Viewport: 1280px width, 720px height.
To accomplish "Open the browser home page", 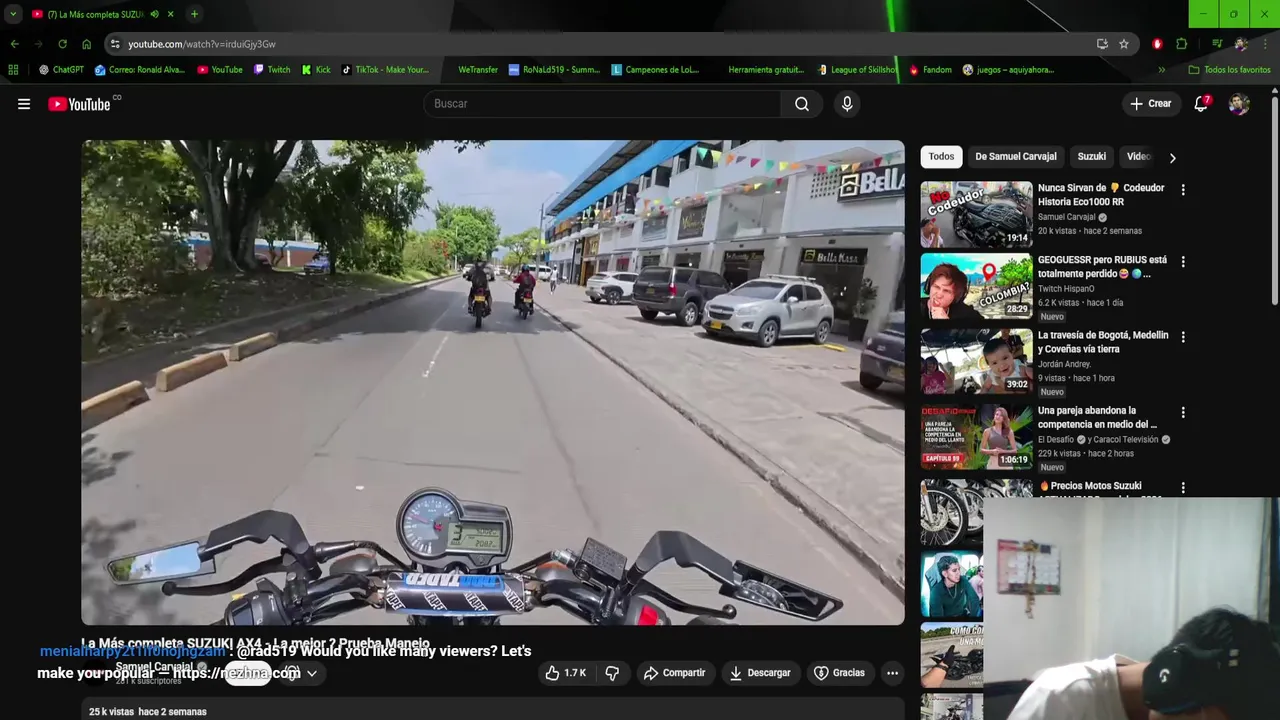I will [x=86, y=44].
